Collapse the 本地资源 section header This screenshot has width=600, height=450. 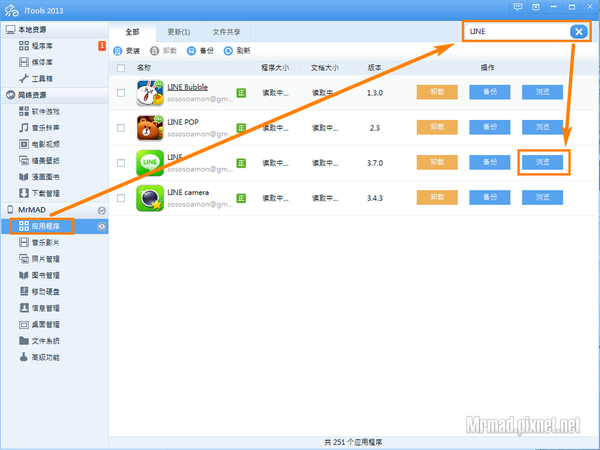click(x=55, y=29)
